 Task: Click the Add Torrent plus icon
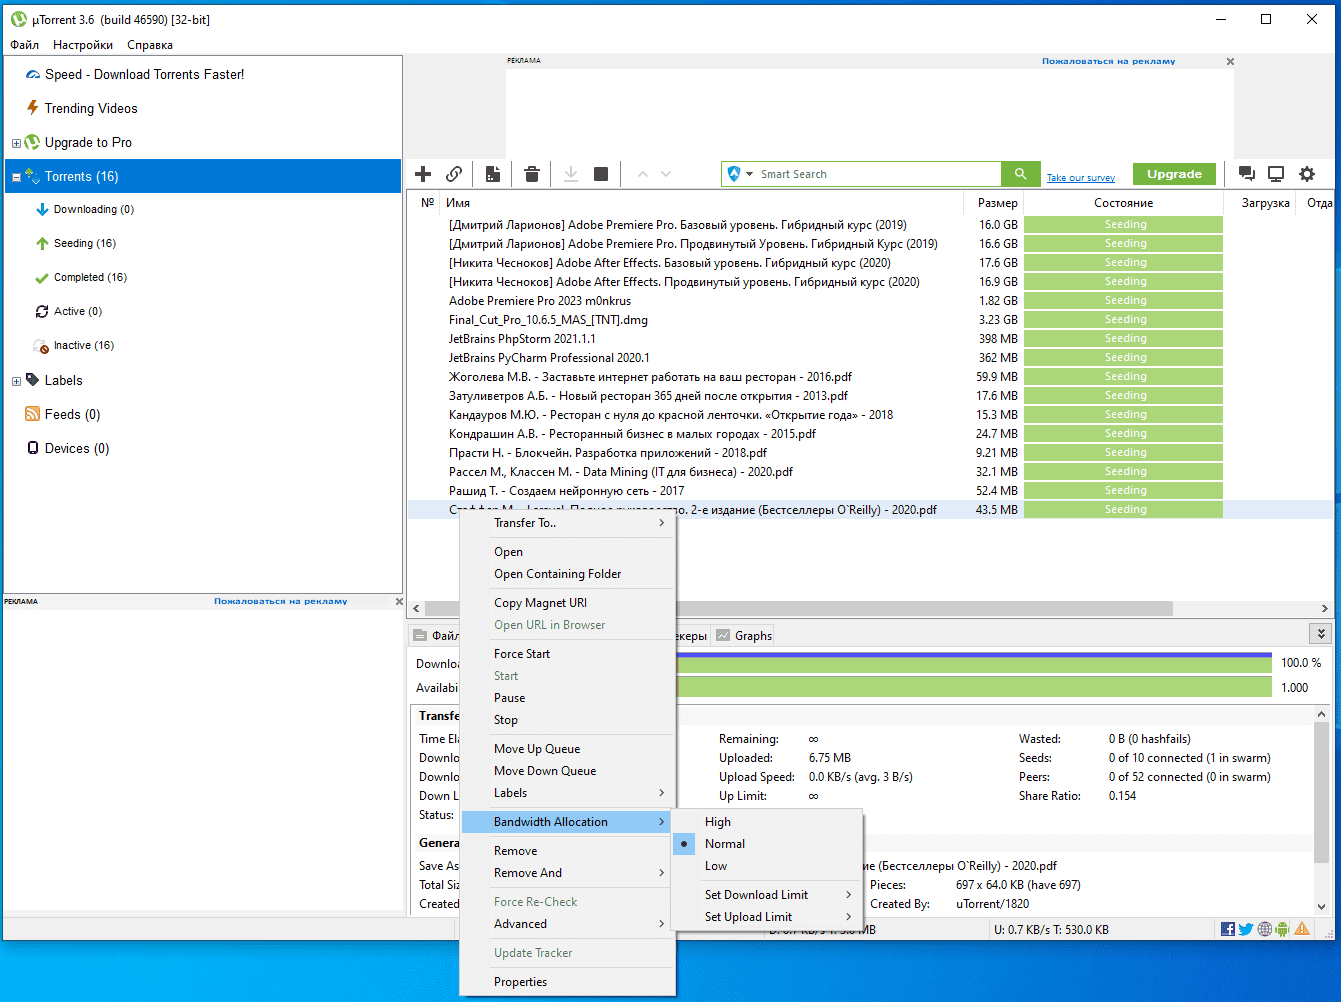(423, 174)
